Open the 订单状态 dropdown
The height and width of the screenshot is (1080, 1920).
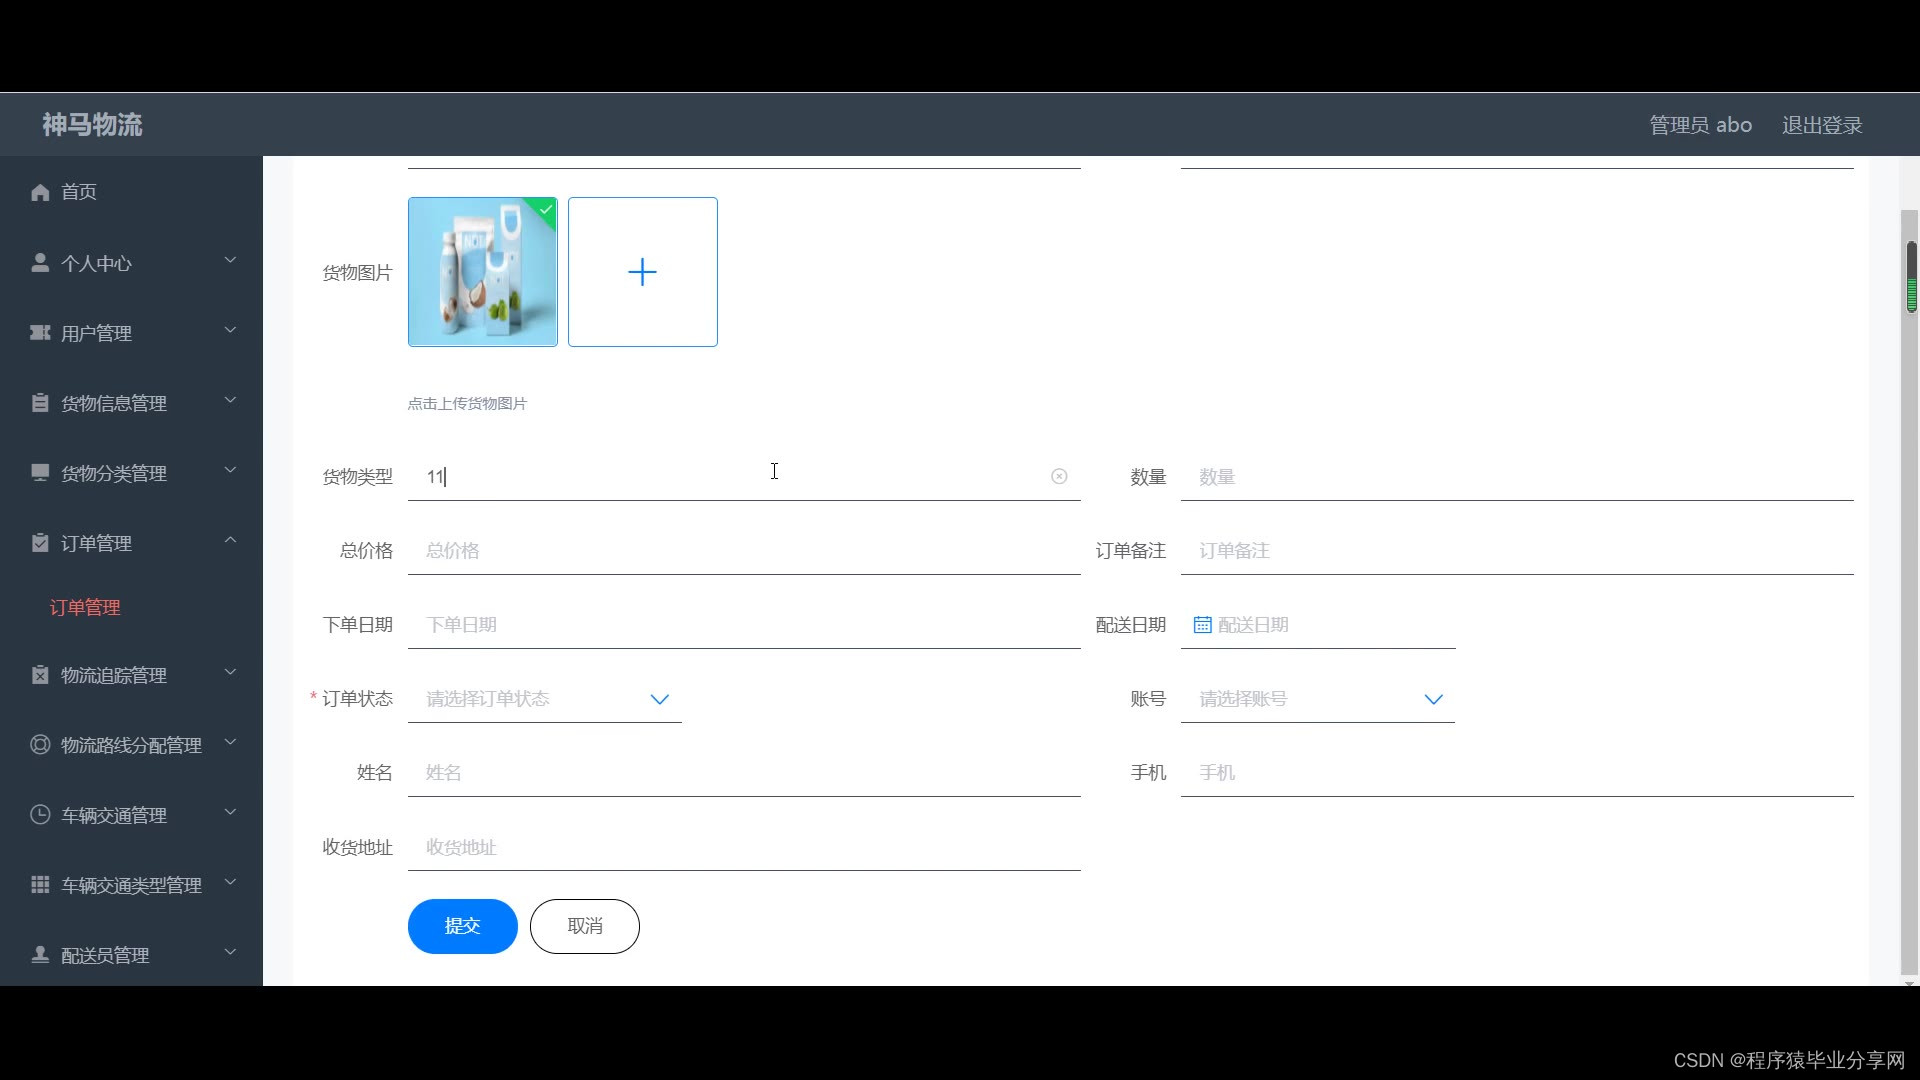(x=545, y=699)
